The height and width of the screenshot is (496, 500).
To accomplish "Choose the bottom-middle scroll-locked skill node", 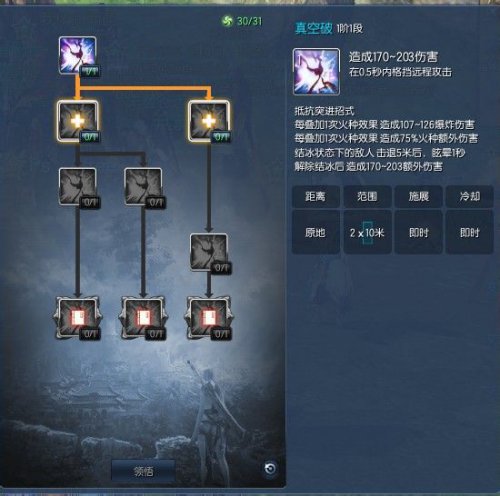I will pos(143,318).
